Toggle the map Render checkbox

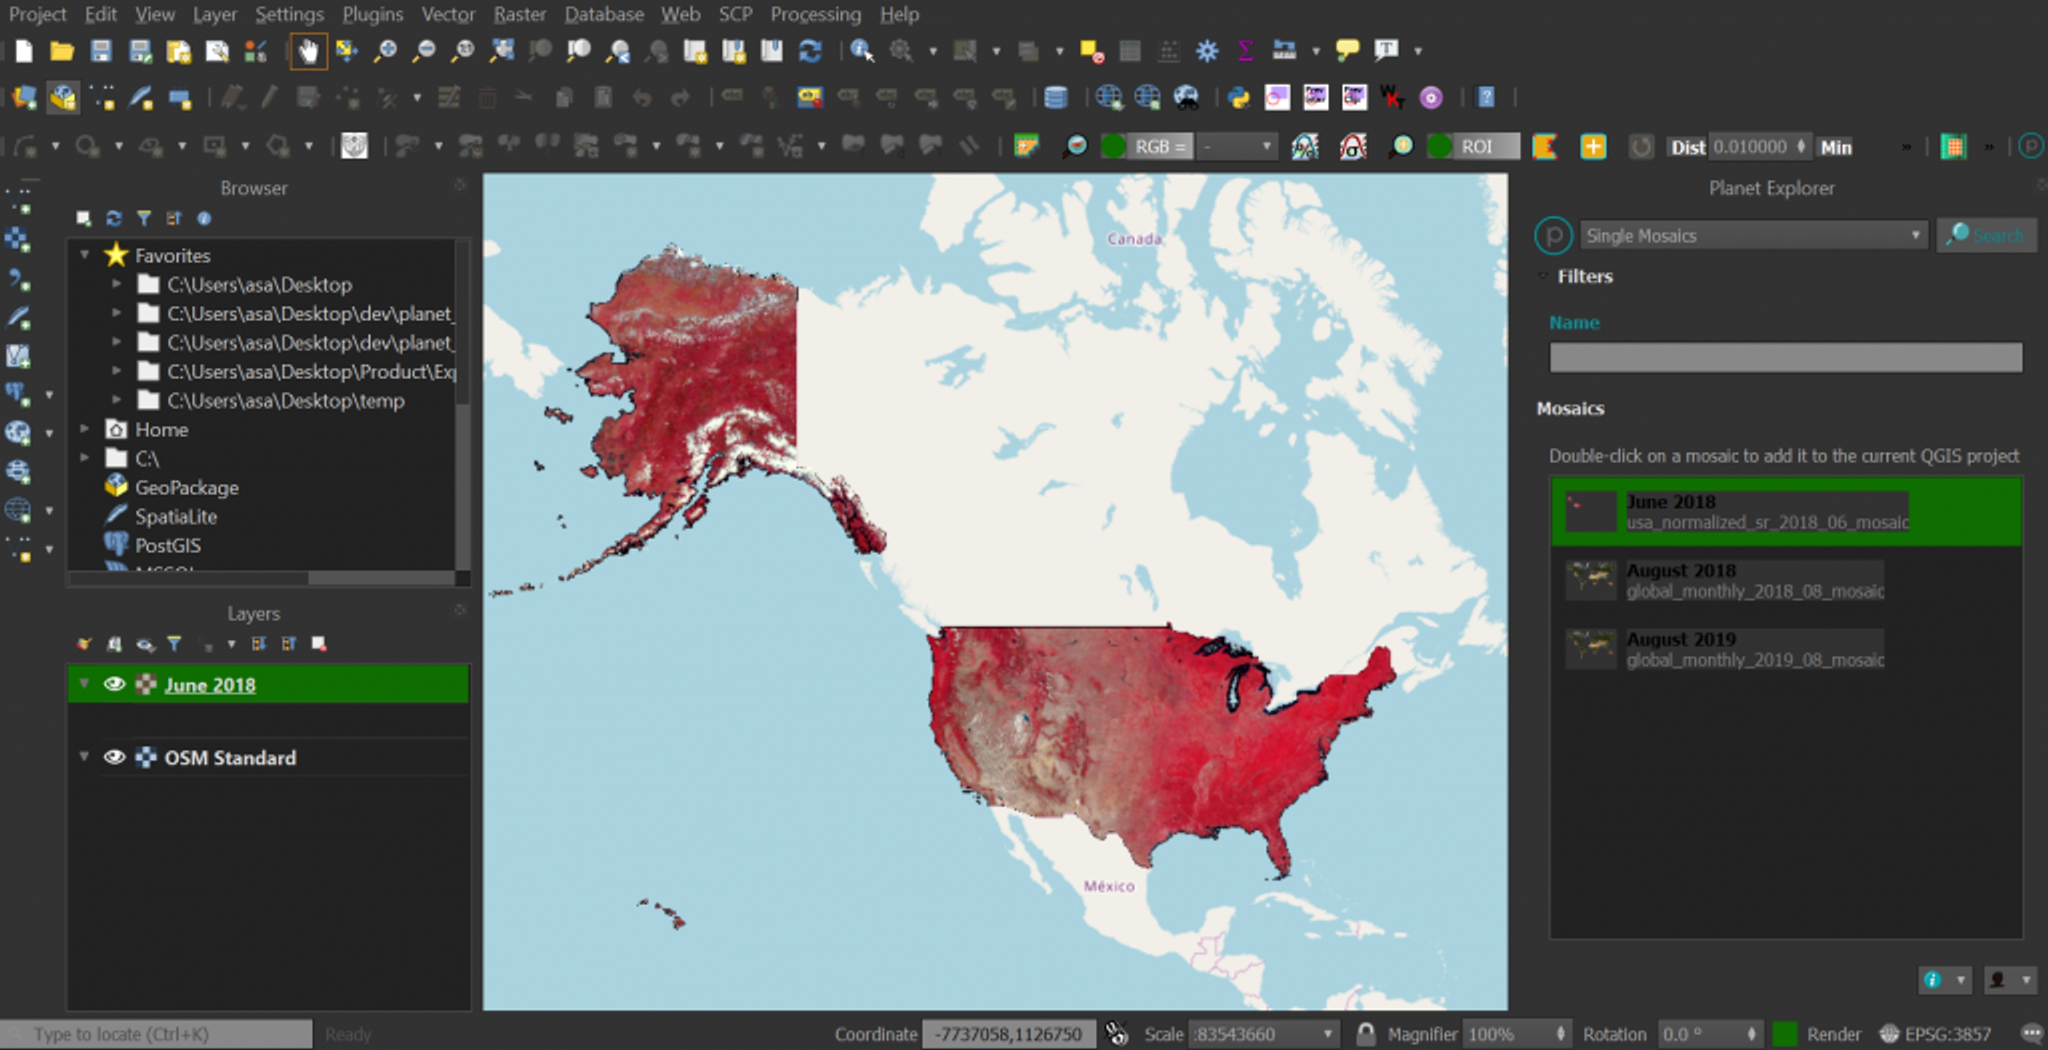point(1785,1034)
